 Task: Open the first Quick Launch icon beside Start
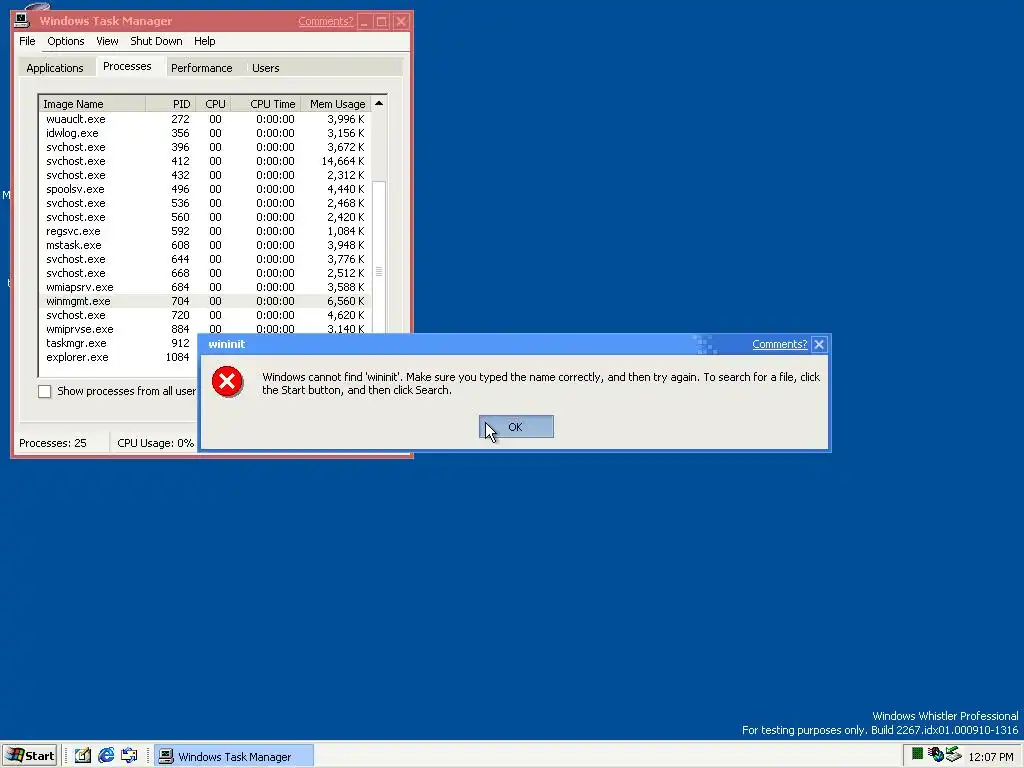83,756
